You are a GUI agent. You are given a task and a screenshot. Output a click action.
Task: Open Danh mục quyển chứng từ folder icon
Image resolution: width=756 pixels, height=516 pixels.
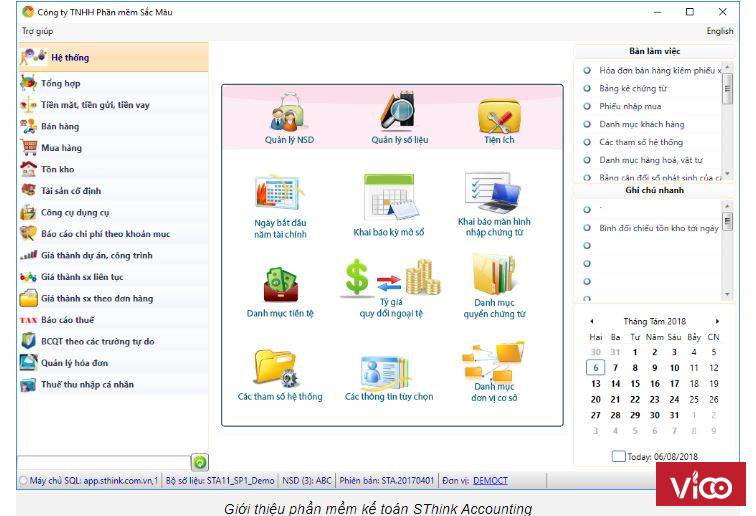pyautogui.click(x=494, y=275)
